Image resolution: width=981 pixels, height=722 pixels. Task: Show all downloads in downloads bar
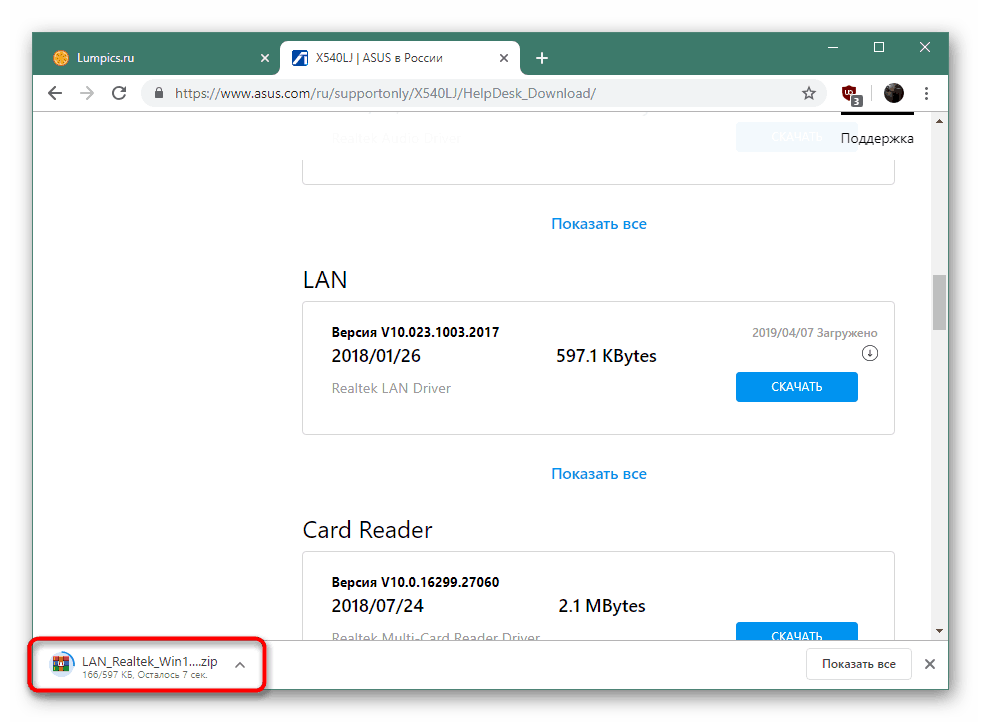point(858,664)
